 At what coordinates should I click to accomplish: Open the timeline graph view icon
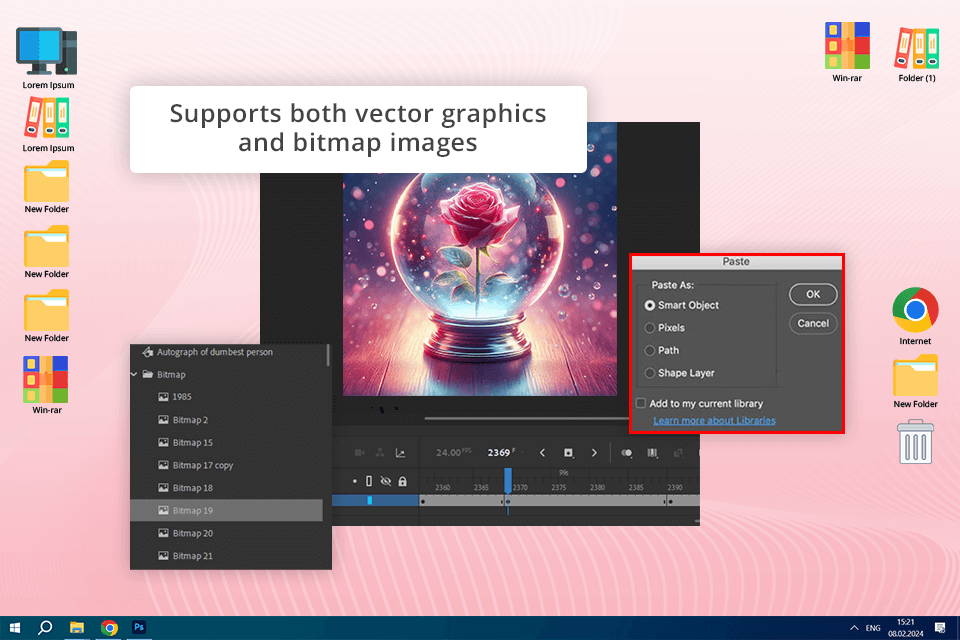[x=400, y=453]
